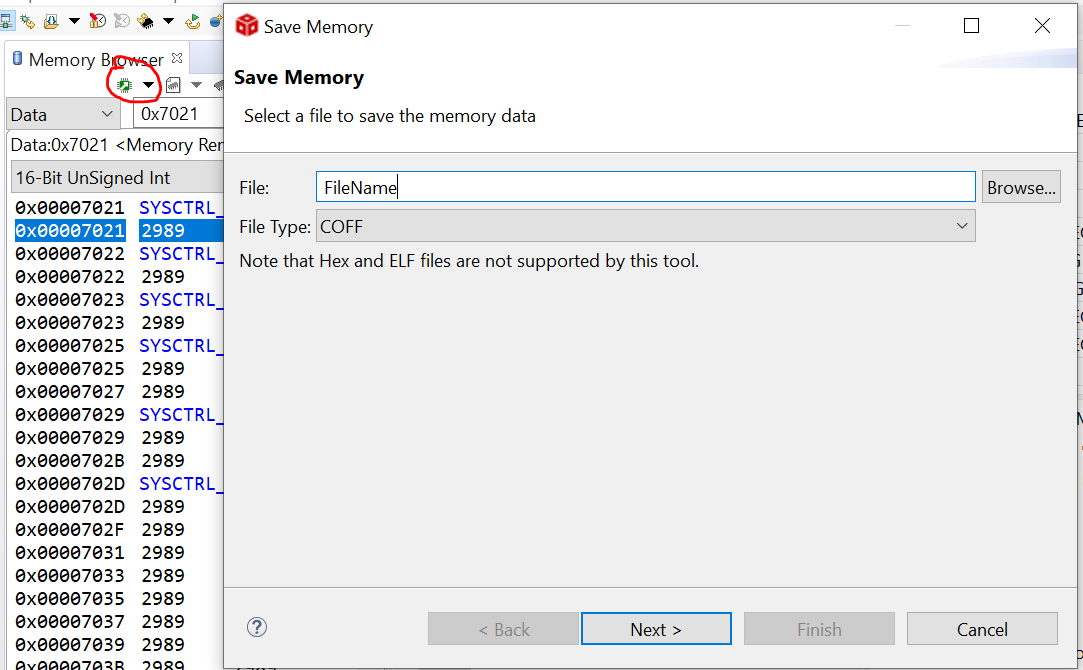
Task: Click the green chip Save Memory icon
Action: 125,85
